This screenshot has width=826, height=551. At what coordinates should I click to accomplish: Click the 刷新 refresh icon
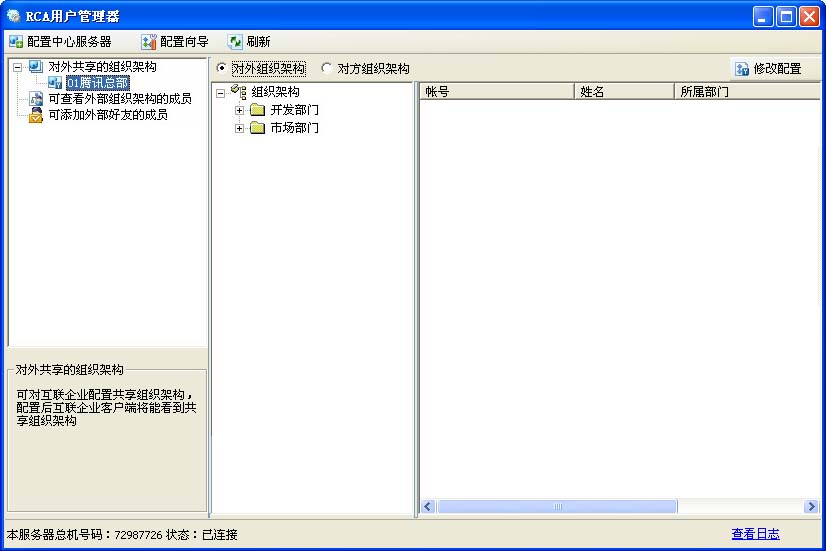[x=235, y=42]
